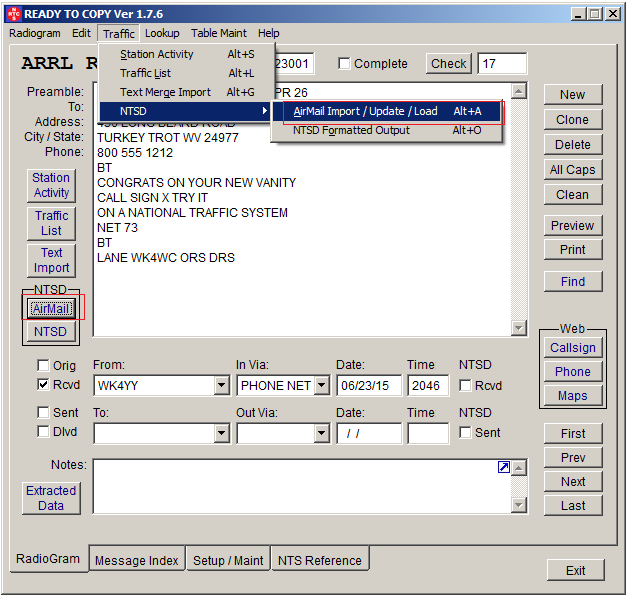Screen dimensions: 627x597
Task: Click the NTSD button below AirMail
Action: pos(51,331)
